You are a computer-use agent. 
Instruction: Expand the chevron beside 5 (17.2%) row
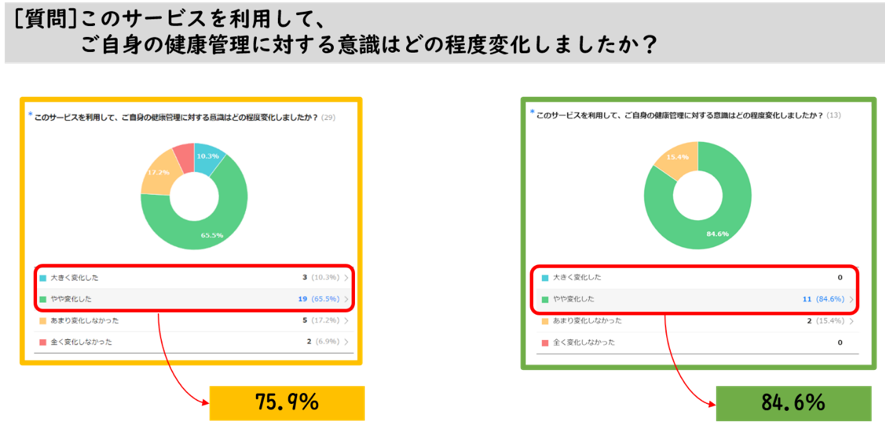point(346,321)
